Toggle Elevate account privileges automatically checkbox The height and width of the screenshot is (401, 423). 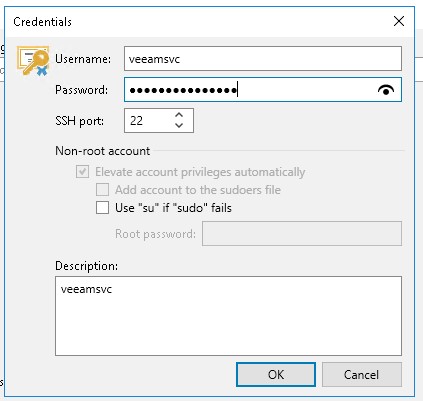click(x=82, y=172)
